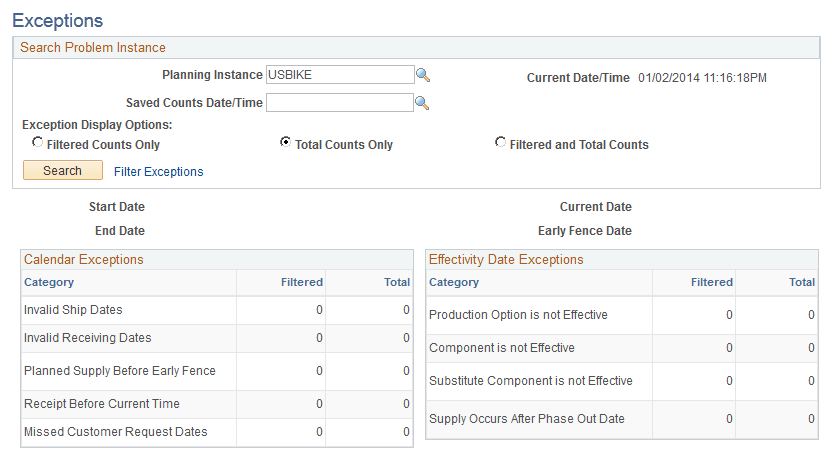
Task: Open the Missed Customer Request Dates total count
Action: (x=407, y=432)
